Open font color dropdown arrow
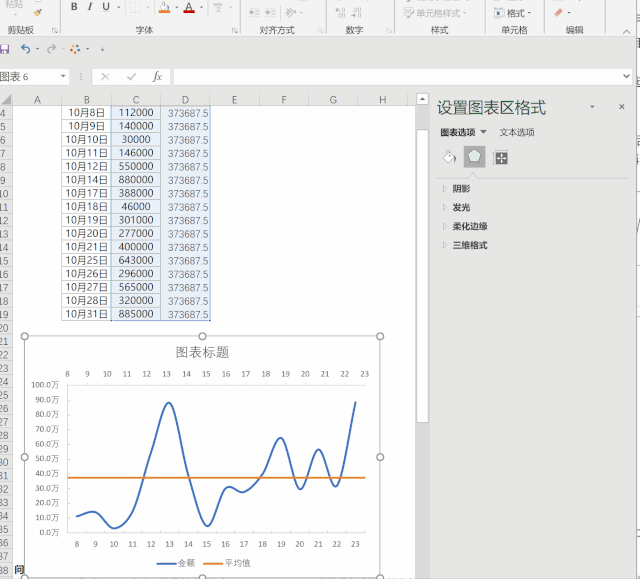Image resolution: width=640 pixels, height=579 pixels. (202, 7)
